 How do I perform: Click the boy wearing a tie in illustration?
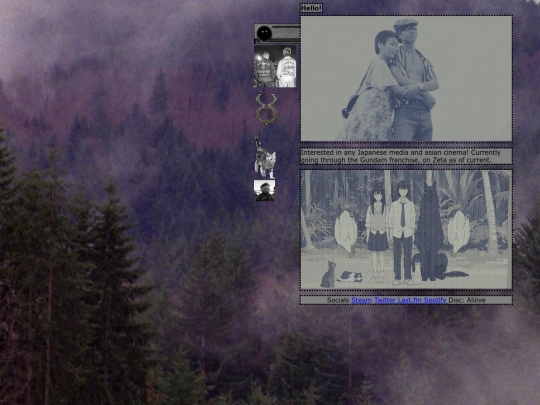402,232
